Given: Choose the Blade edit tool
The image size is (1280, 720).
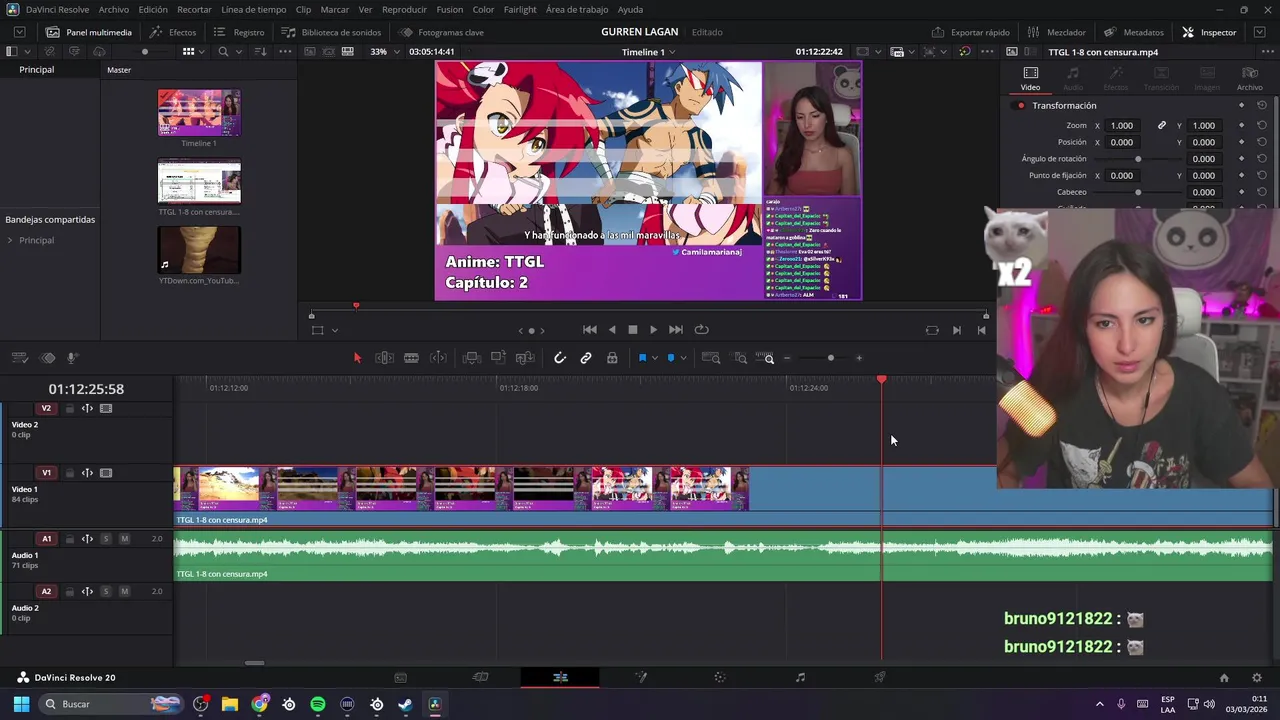Looking at the screenshot, I should click(x=411, y=358).
